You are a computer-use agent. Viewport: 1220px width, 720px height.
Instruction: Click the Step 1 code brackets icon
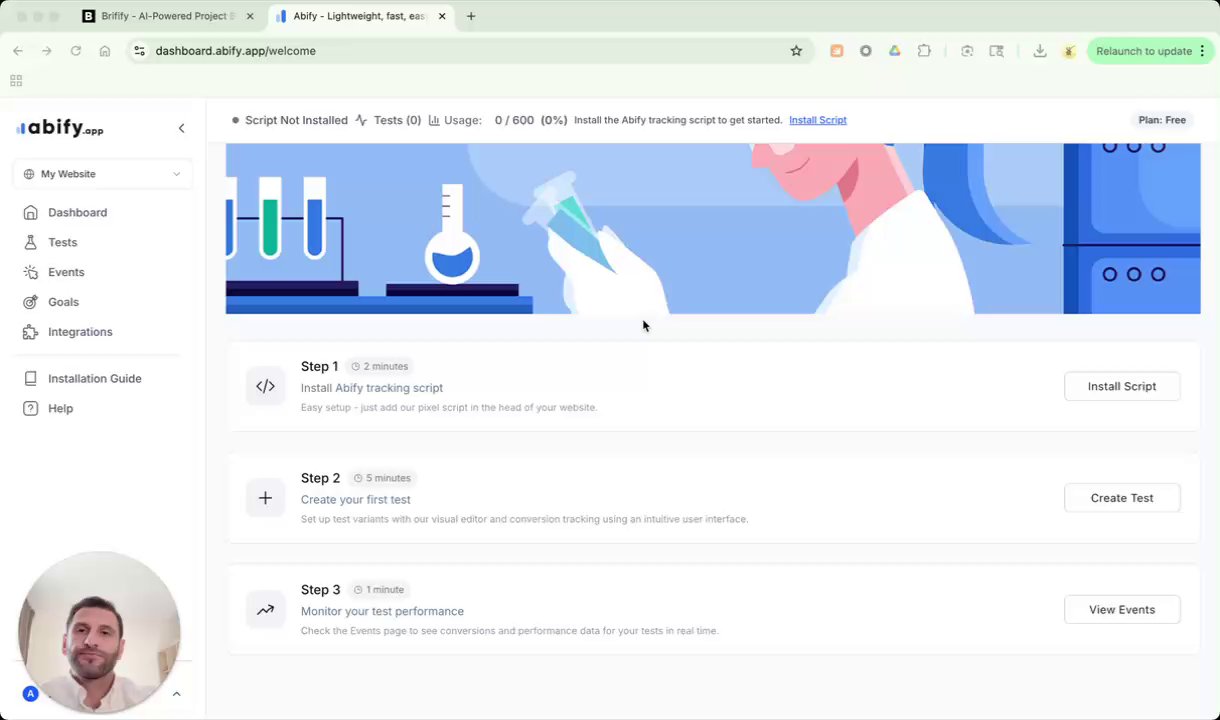(x=265, y=387)
